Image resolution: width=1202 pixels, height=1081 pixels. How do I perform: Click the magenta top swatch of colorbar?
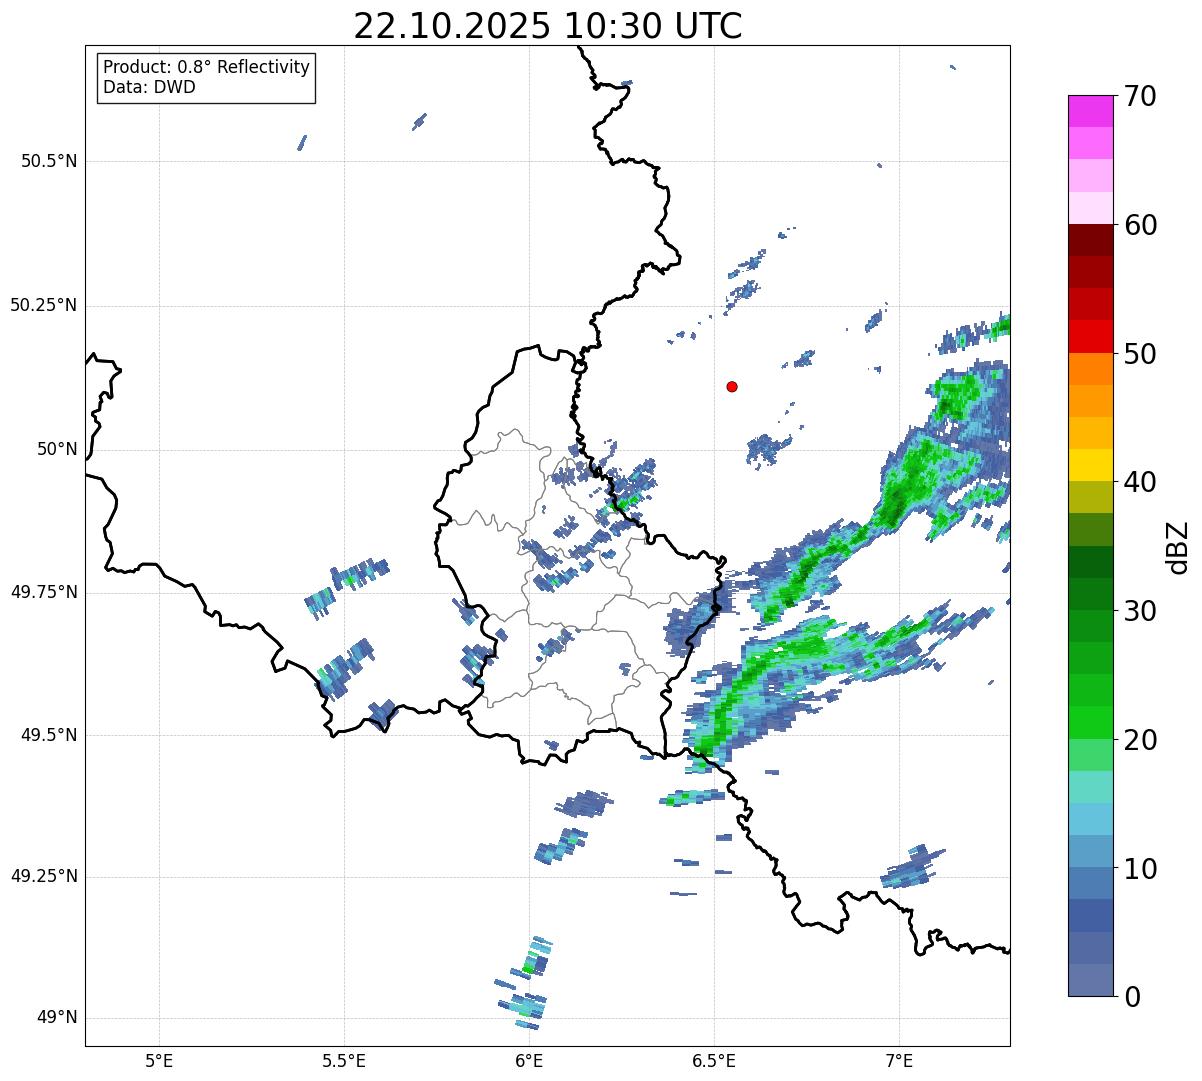[x=1091, y=111]
